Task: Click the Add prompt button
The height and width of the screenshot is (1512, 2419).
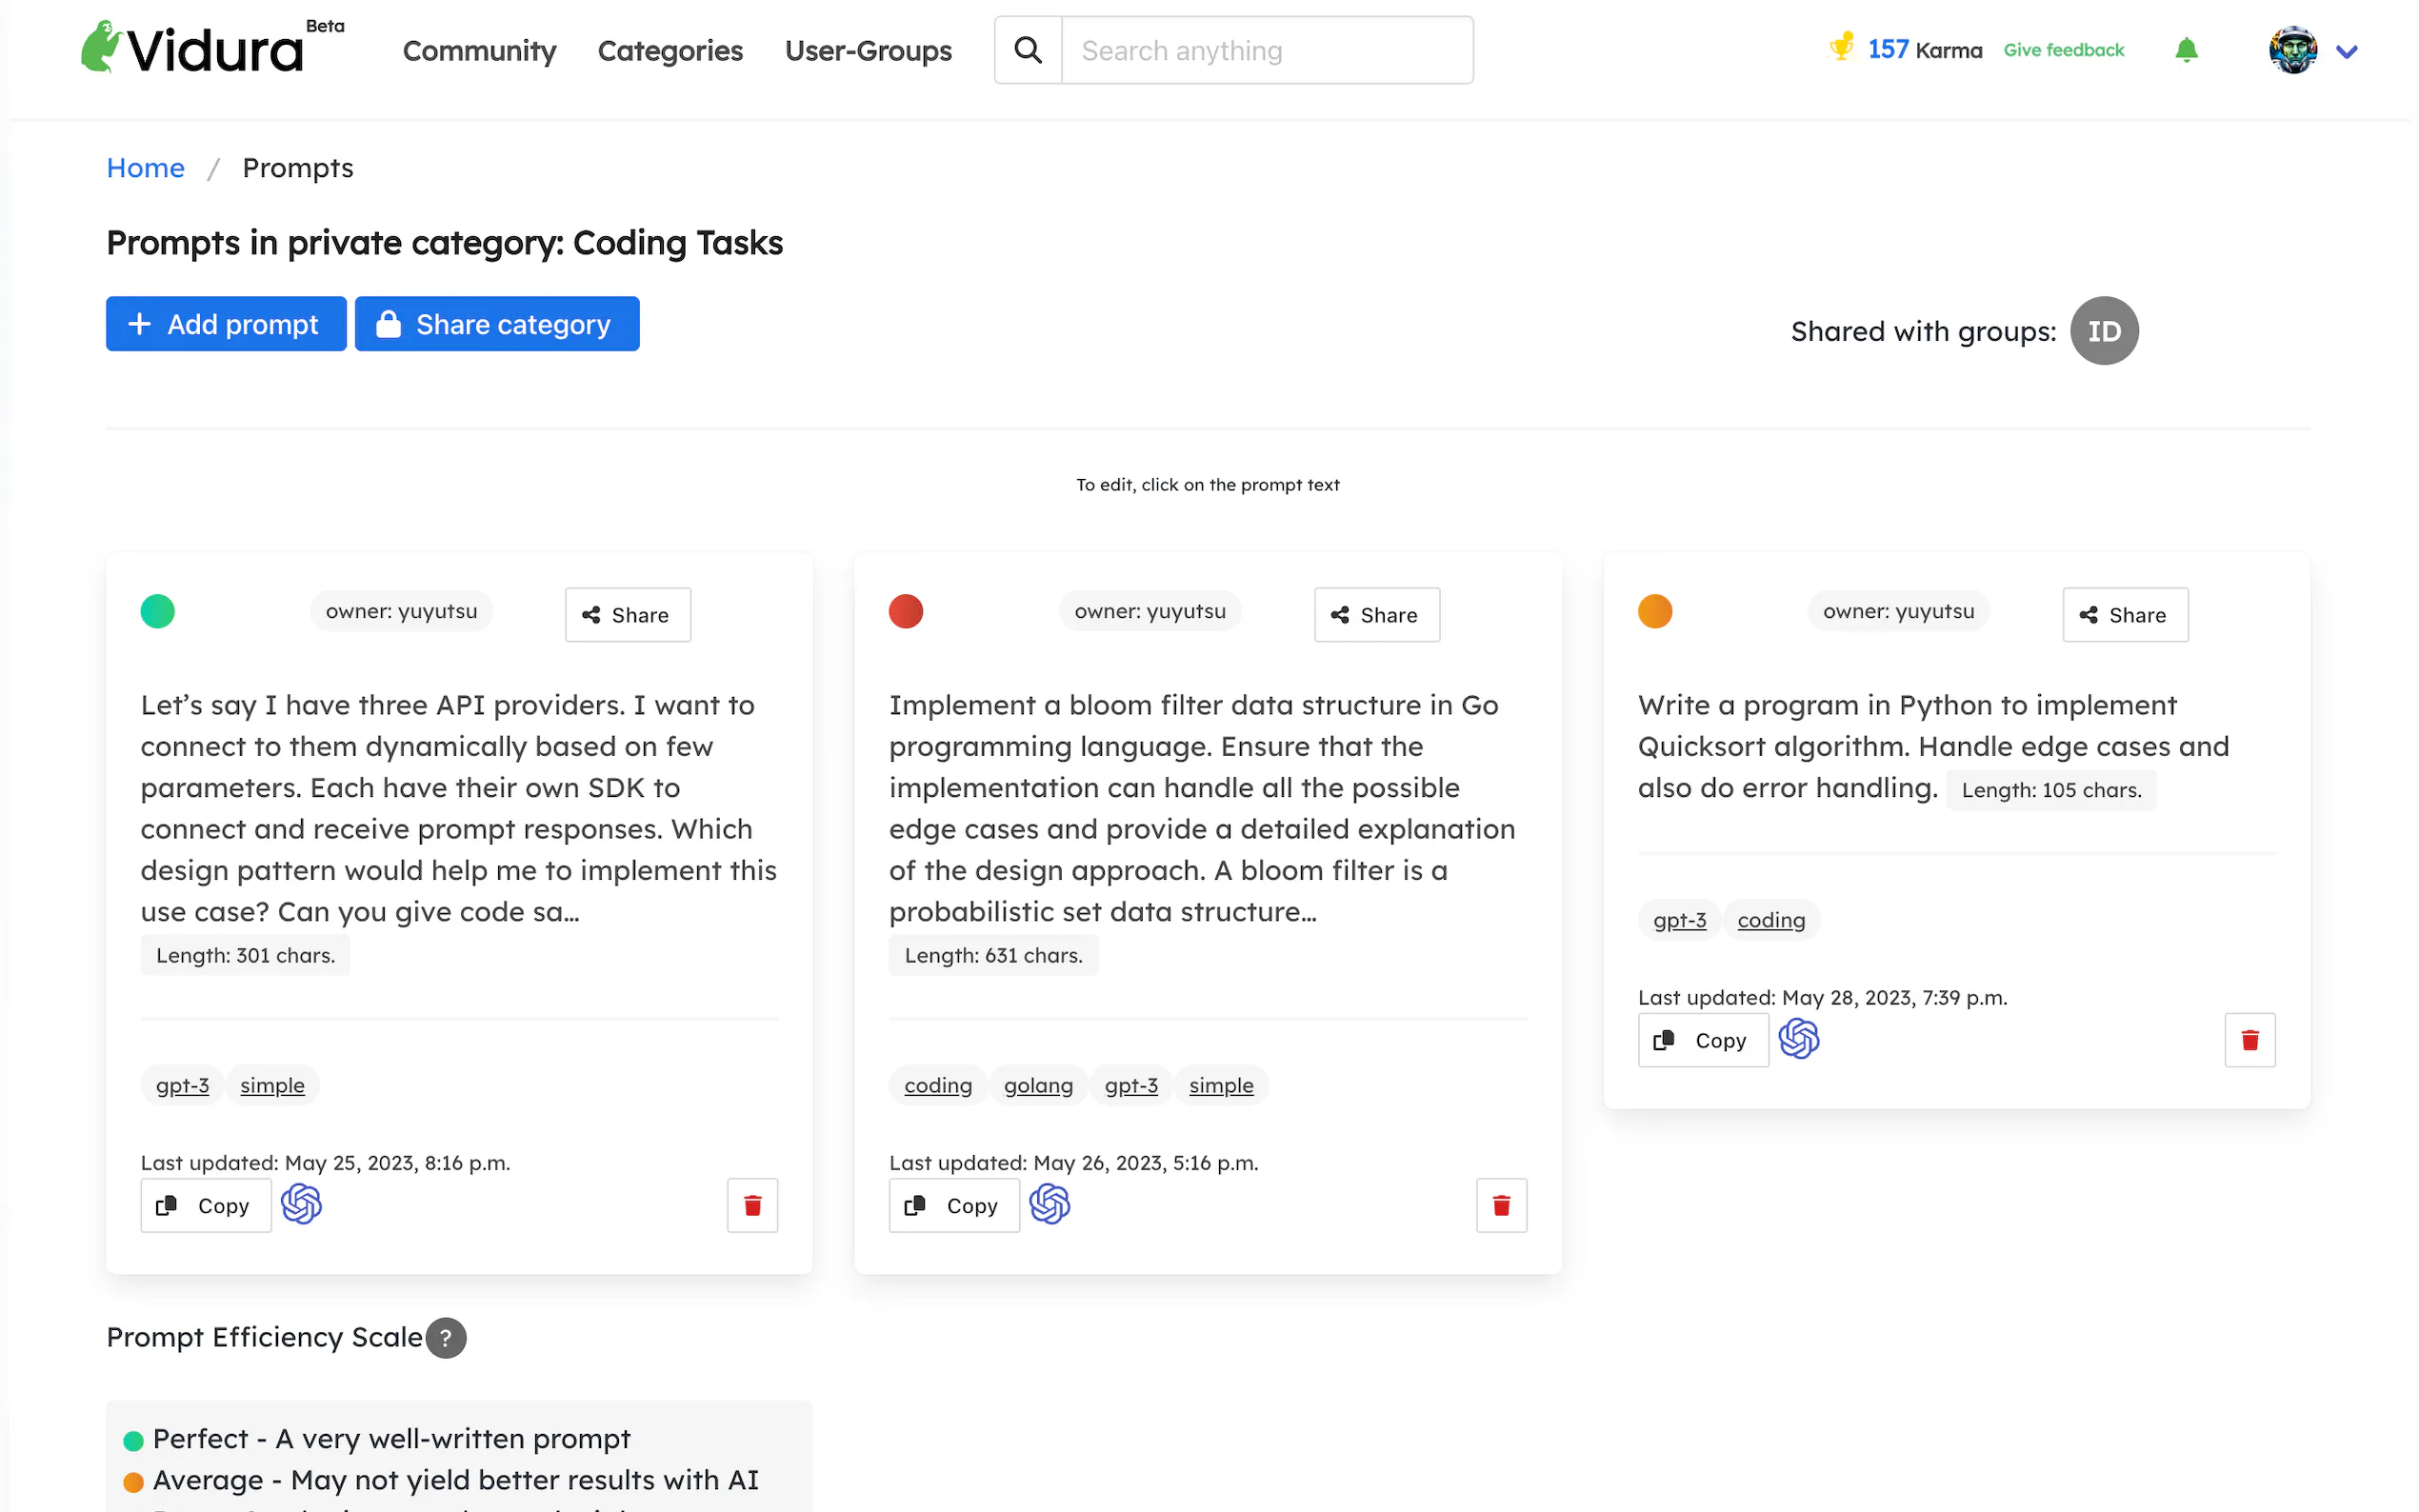Action: point(226,324)
